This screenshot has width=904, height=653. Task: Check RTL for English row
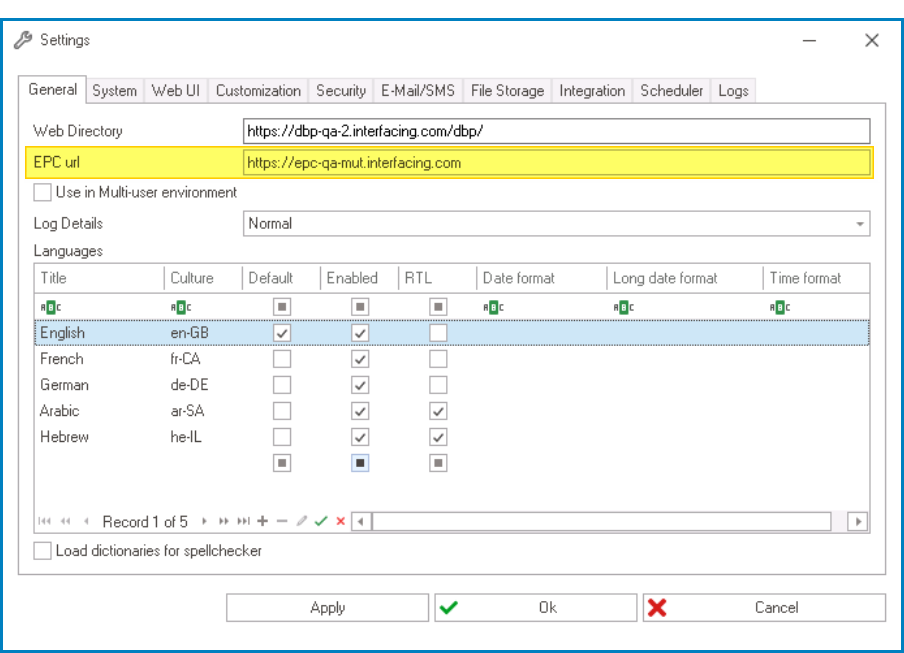pos(438,333)
